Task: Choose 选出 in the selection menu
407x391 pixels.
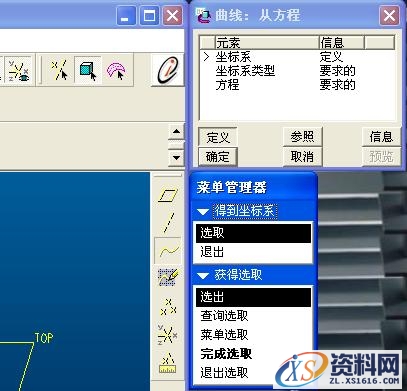Action: coord(253,297)
